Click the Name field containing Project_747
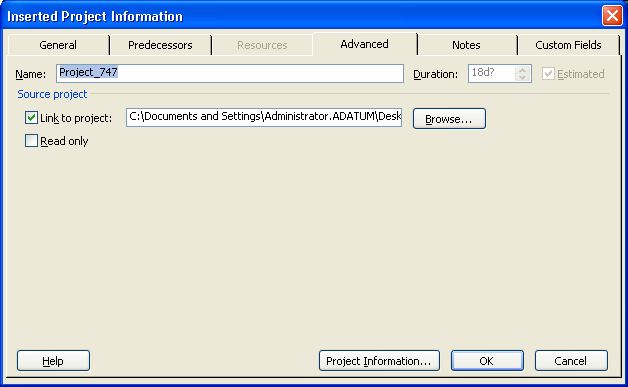Viewport: 628px width, 387px height. click(230, 73)
